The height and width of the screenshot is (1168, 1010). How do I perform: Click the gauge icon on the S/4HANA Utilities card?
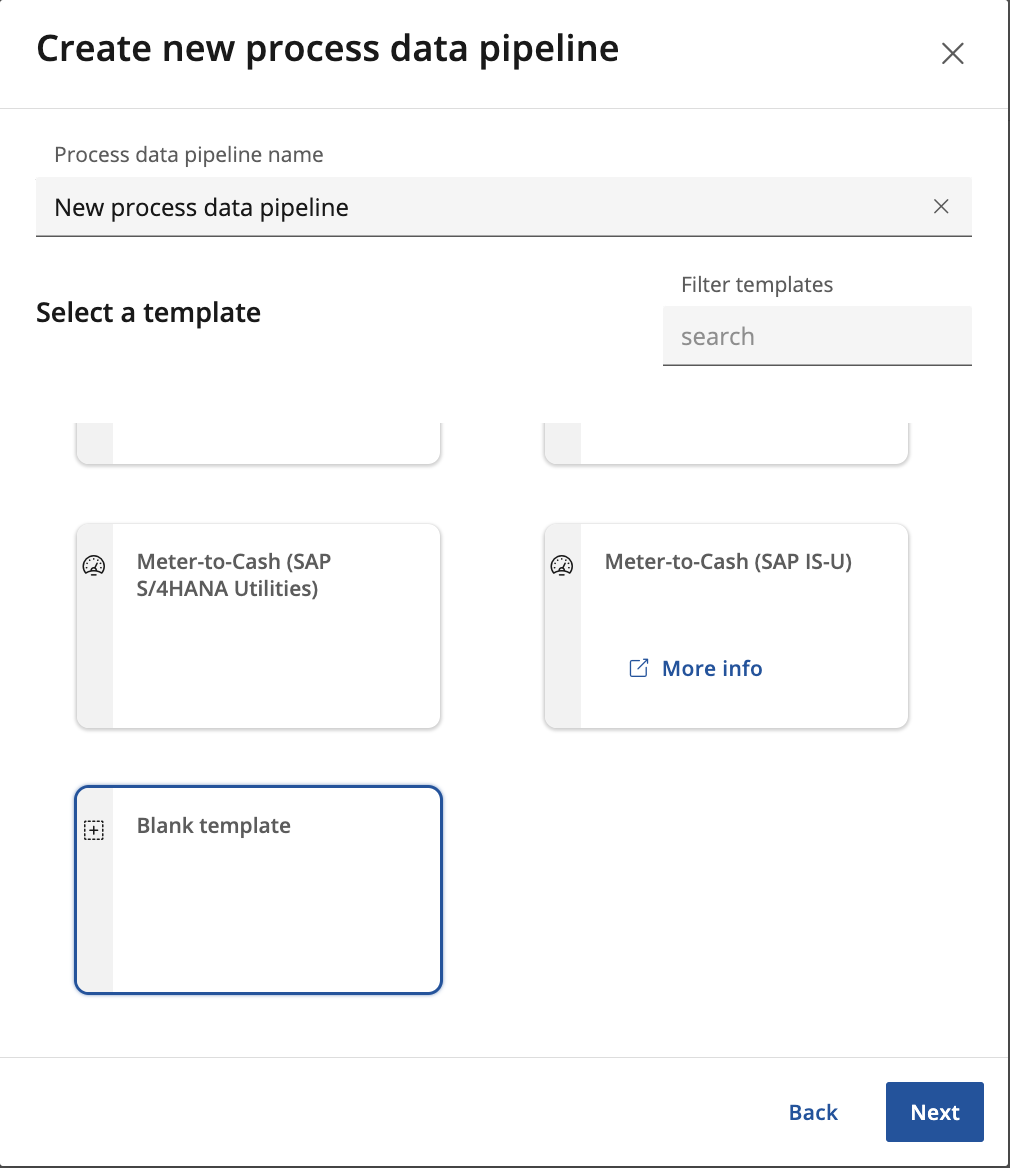click(x=94, y=565)
